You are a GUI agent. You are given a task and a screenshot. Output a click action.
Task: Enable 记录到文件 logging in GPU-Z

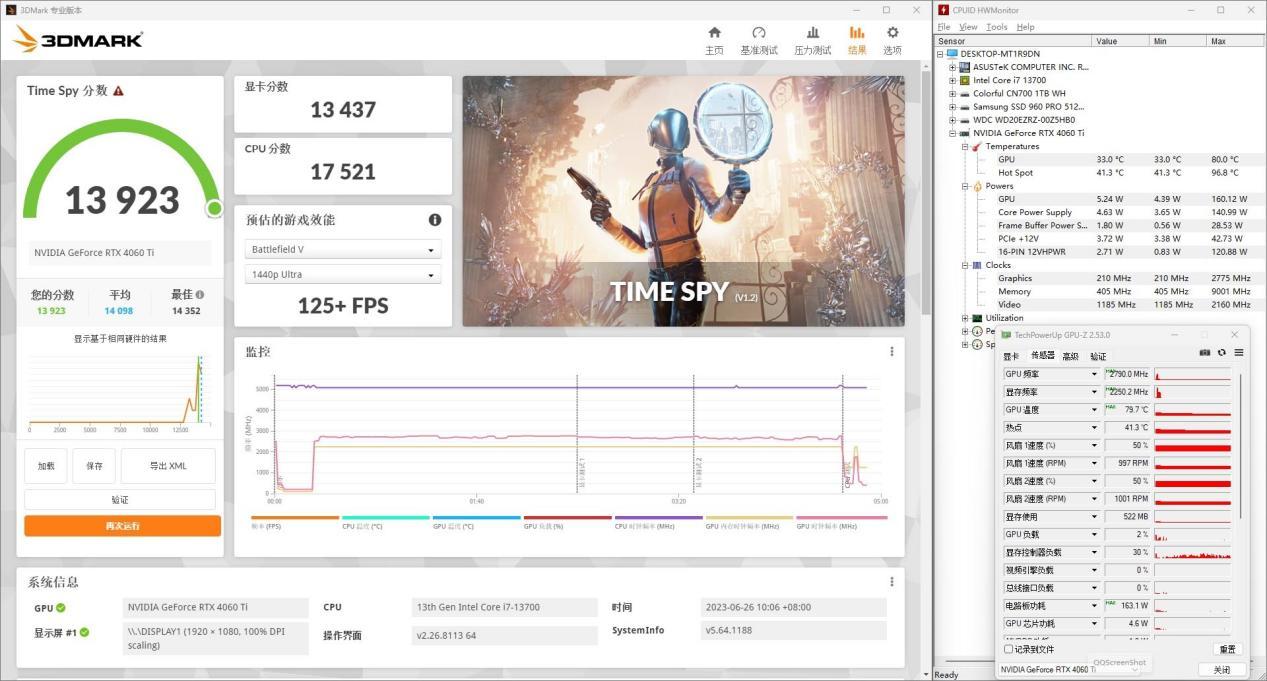[1007, 648]
